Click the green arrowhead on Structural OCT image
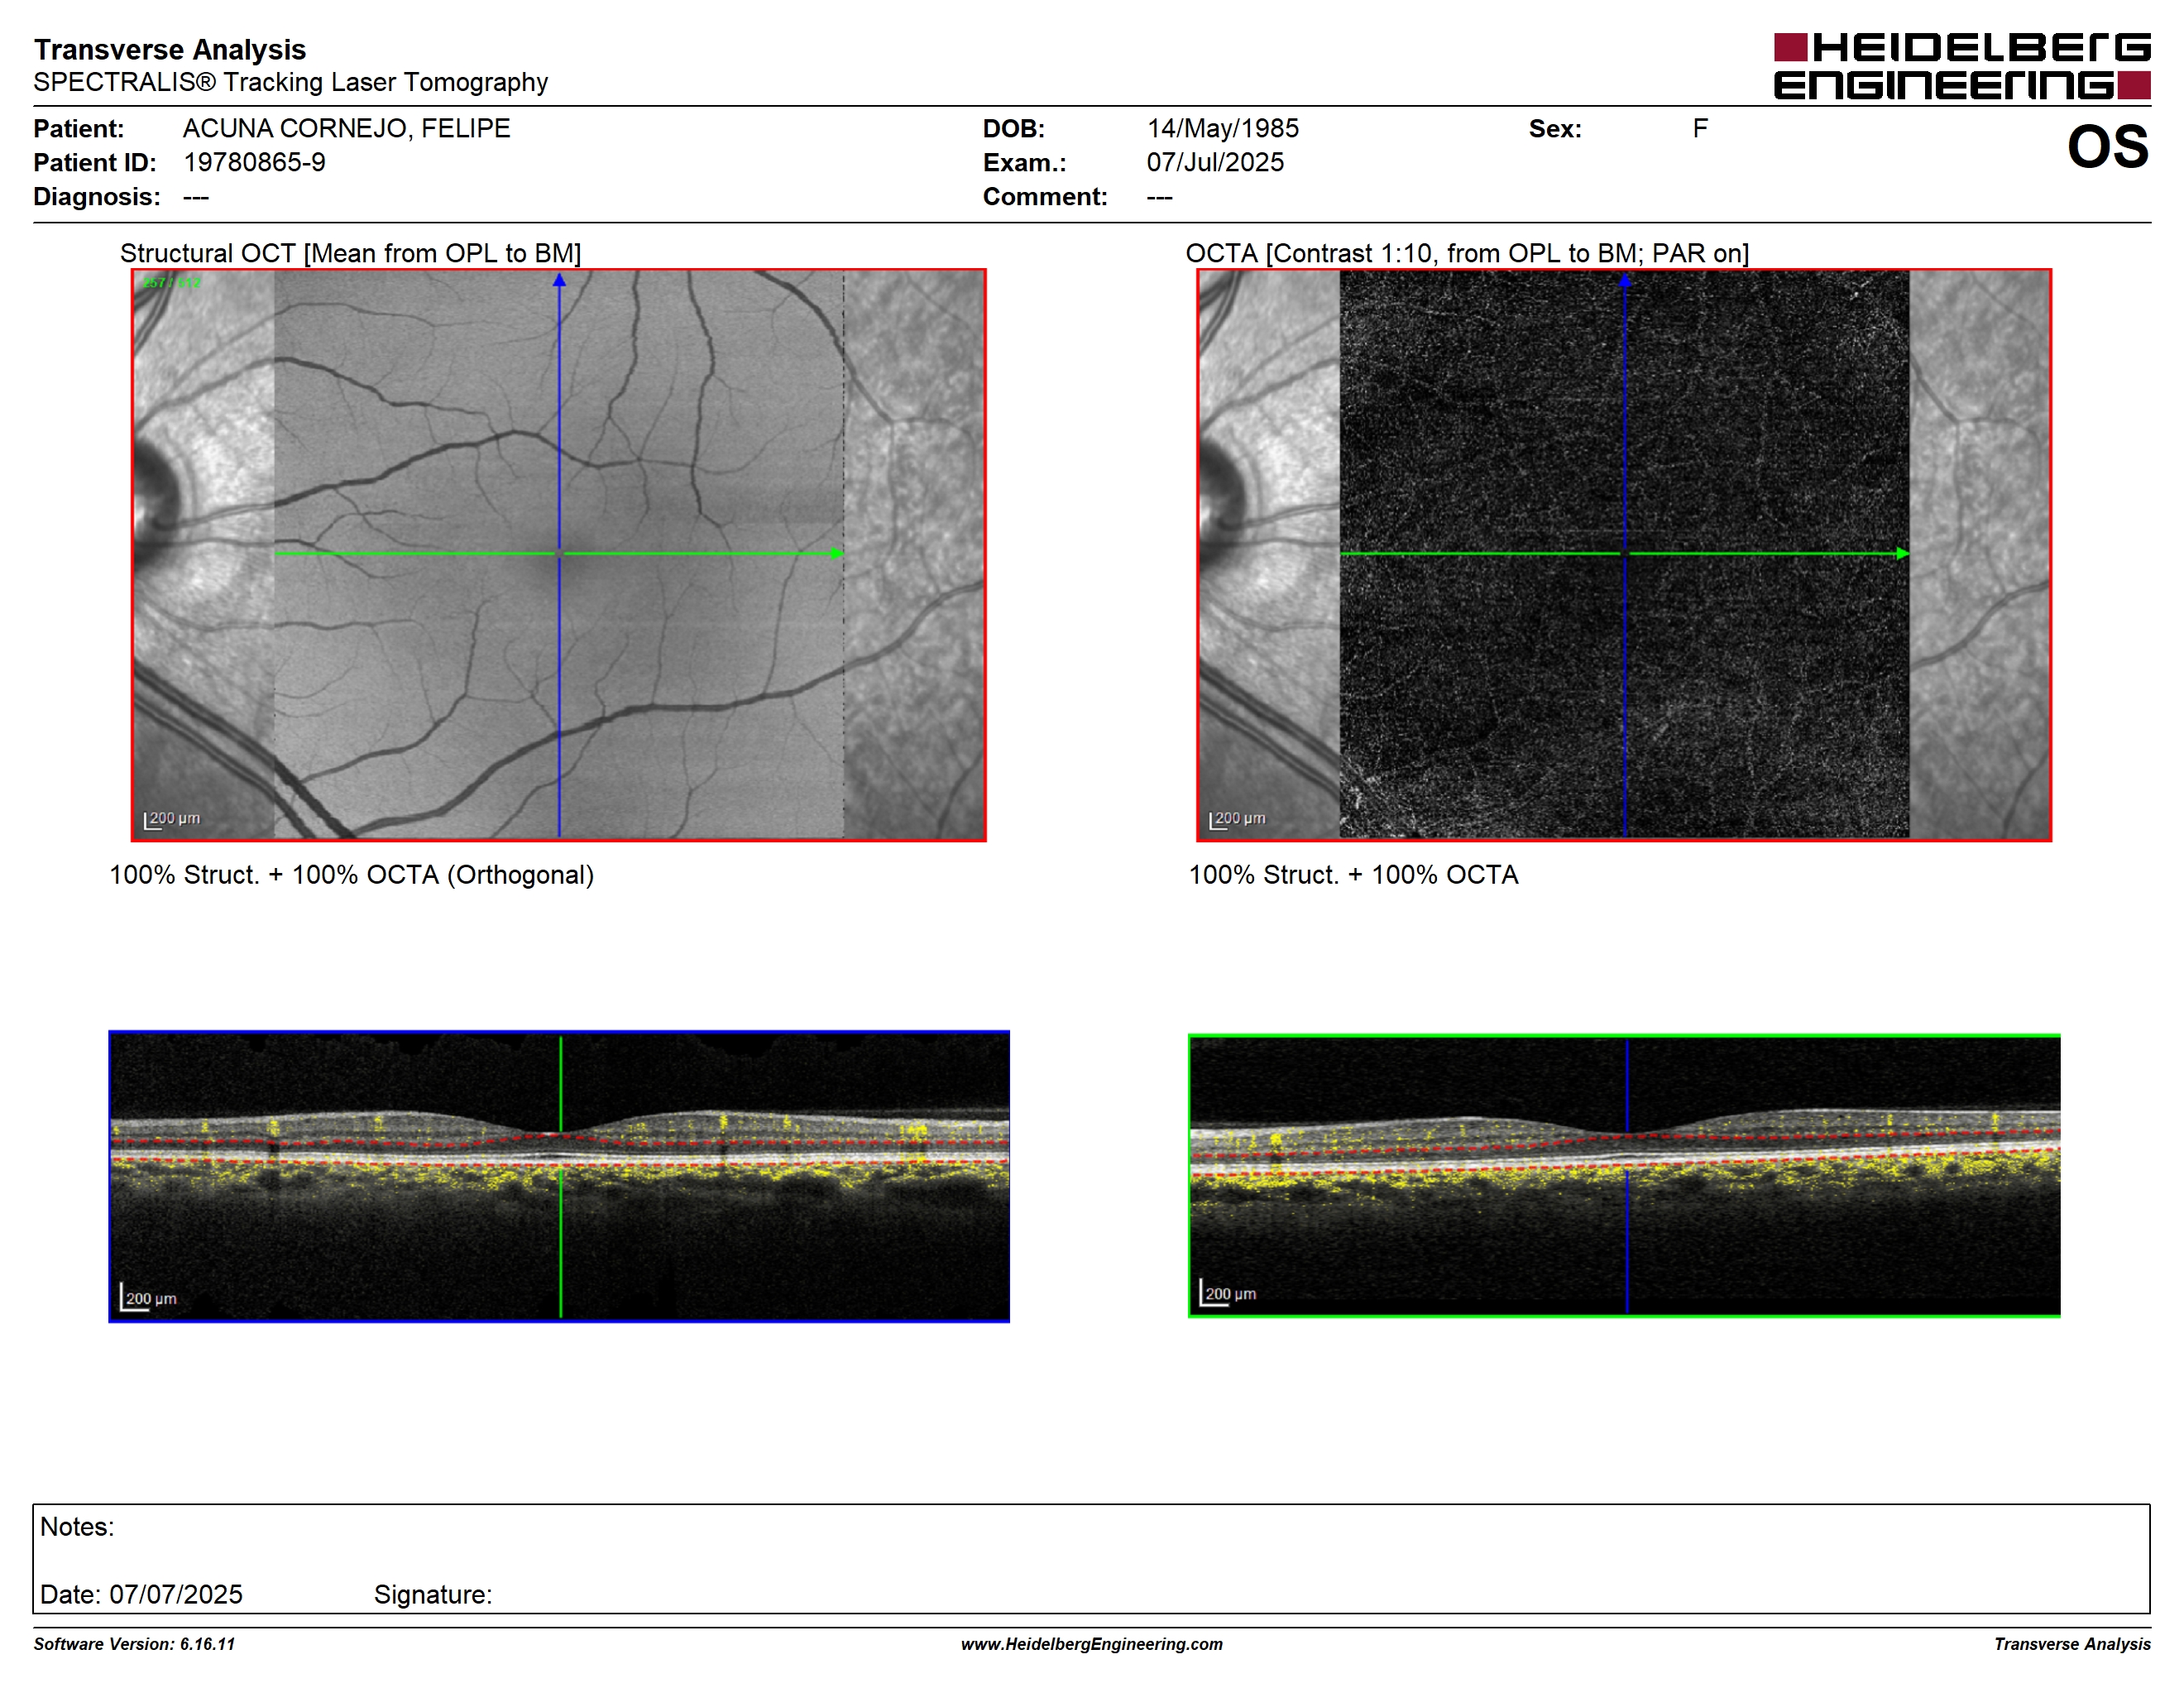 (x=837, y=553)
